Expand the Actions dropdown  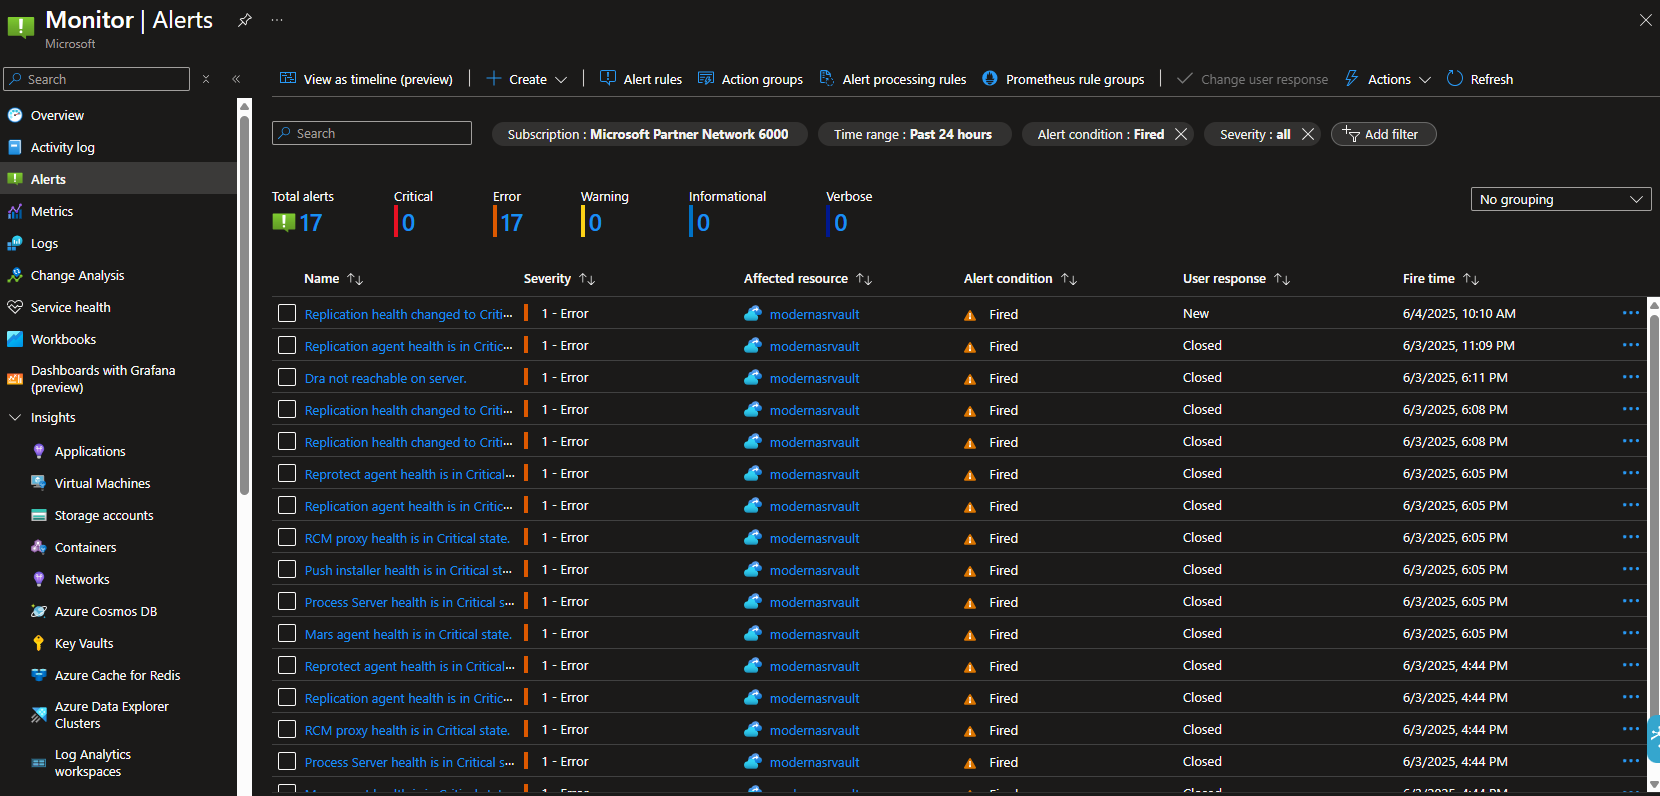tap(1388, 79)
